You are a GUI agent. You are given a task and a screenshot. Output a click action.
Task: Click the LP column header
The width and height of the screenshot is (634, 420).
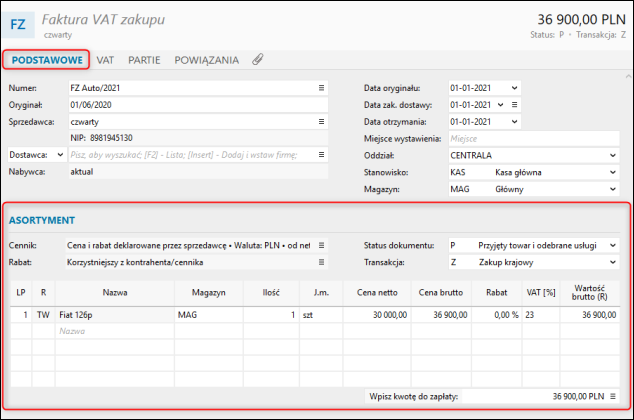click(x=21, y=293)
